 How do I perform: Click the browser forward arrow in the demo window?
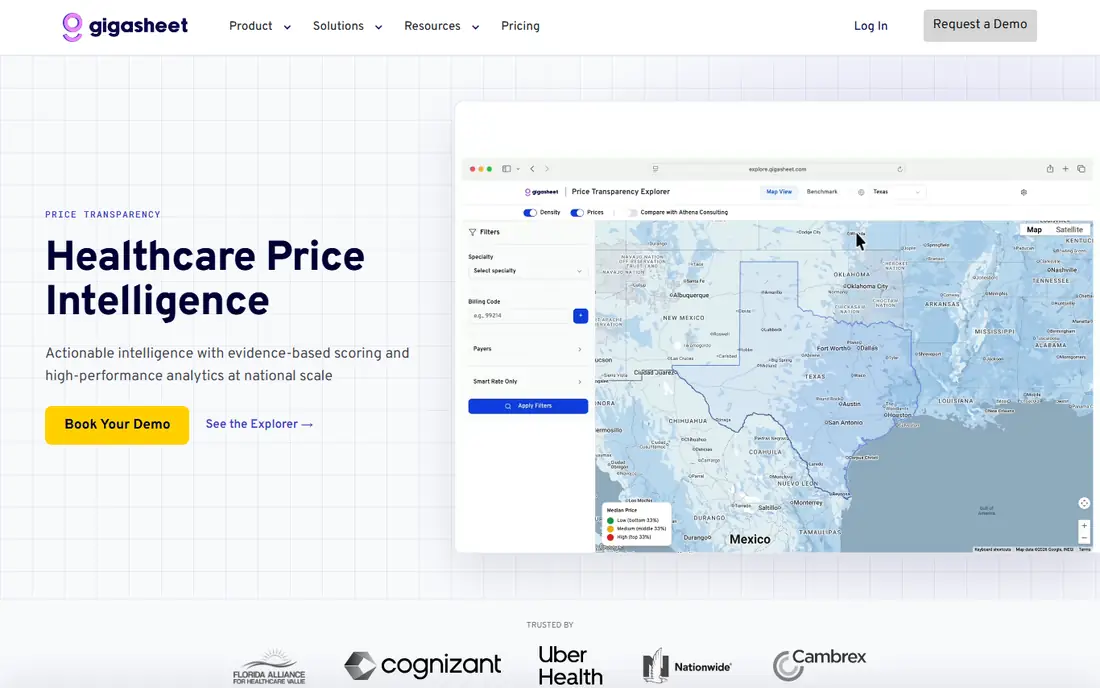[x=547, y=169]
